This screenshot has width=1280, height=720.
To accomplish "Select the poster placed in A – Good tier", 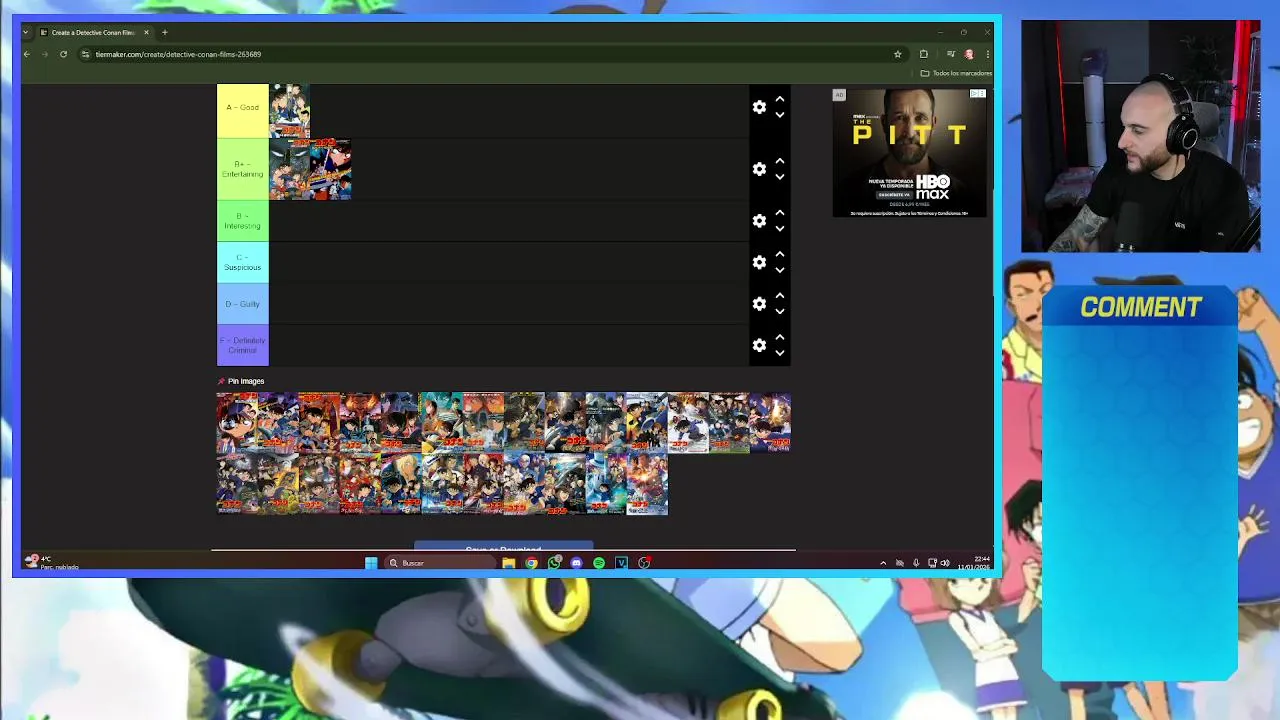I will click(x=290, y=110).
